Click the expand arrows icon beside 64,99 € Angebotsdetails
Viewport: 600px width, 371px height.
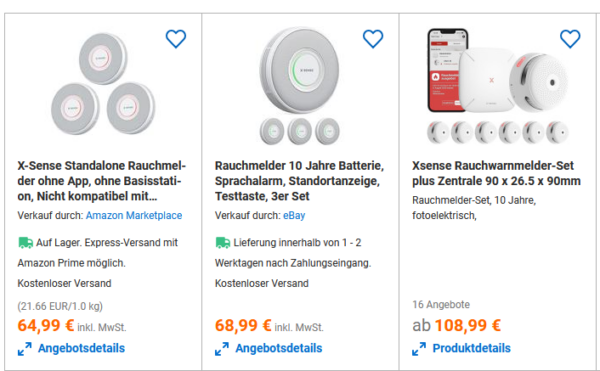pyautogui.click(x=25, y=349)
